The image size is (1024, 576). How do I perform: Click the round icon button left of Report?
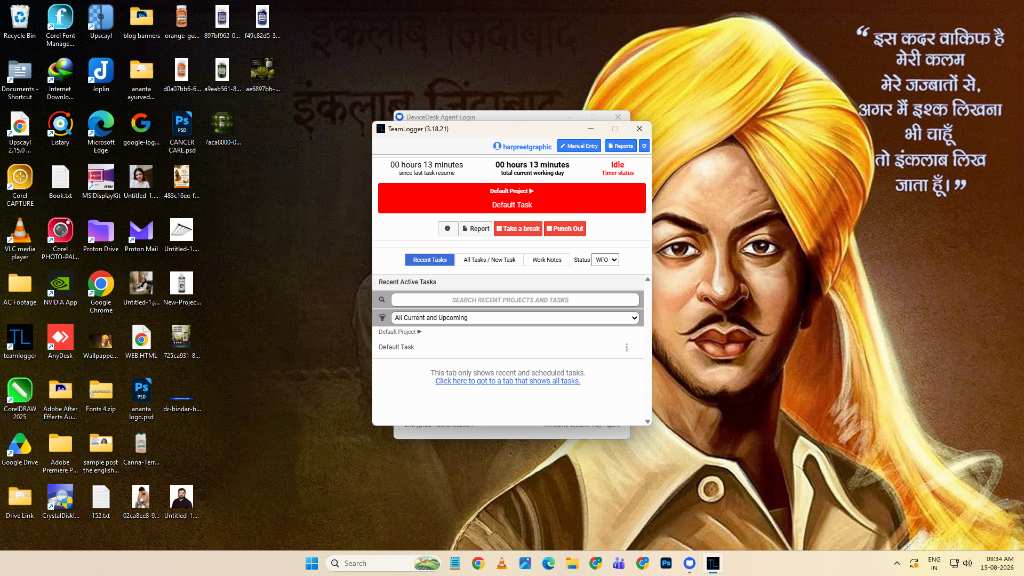(447, 229)
